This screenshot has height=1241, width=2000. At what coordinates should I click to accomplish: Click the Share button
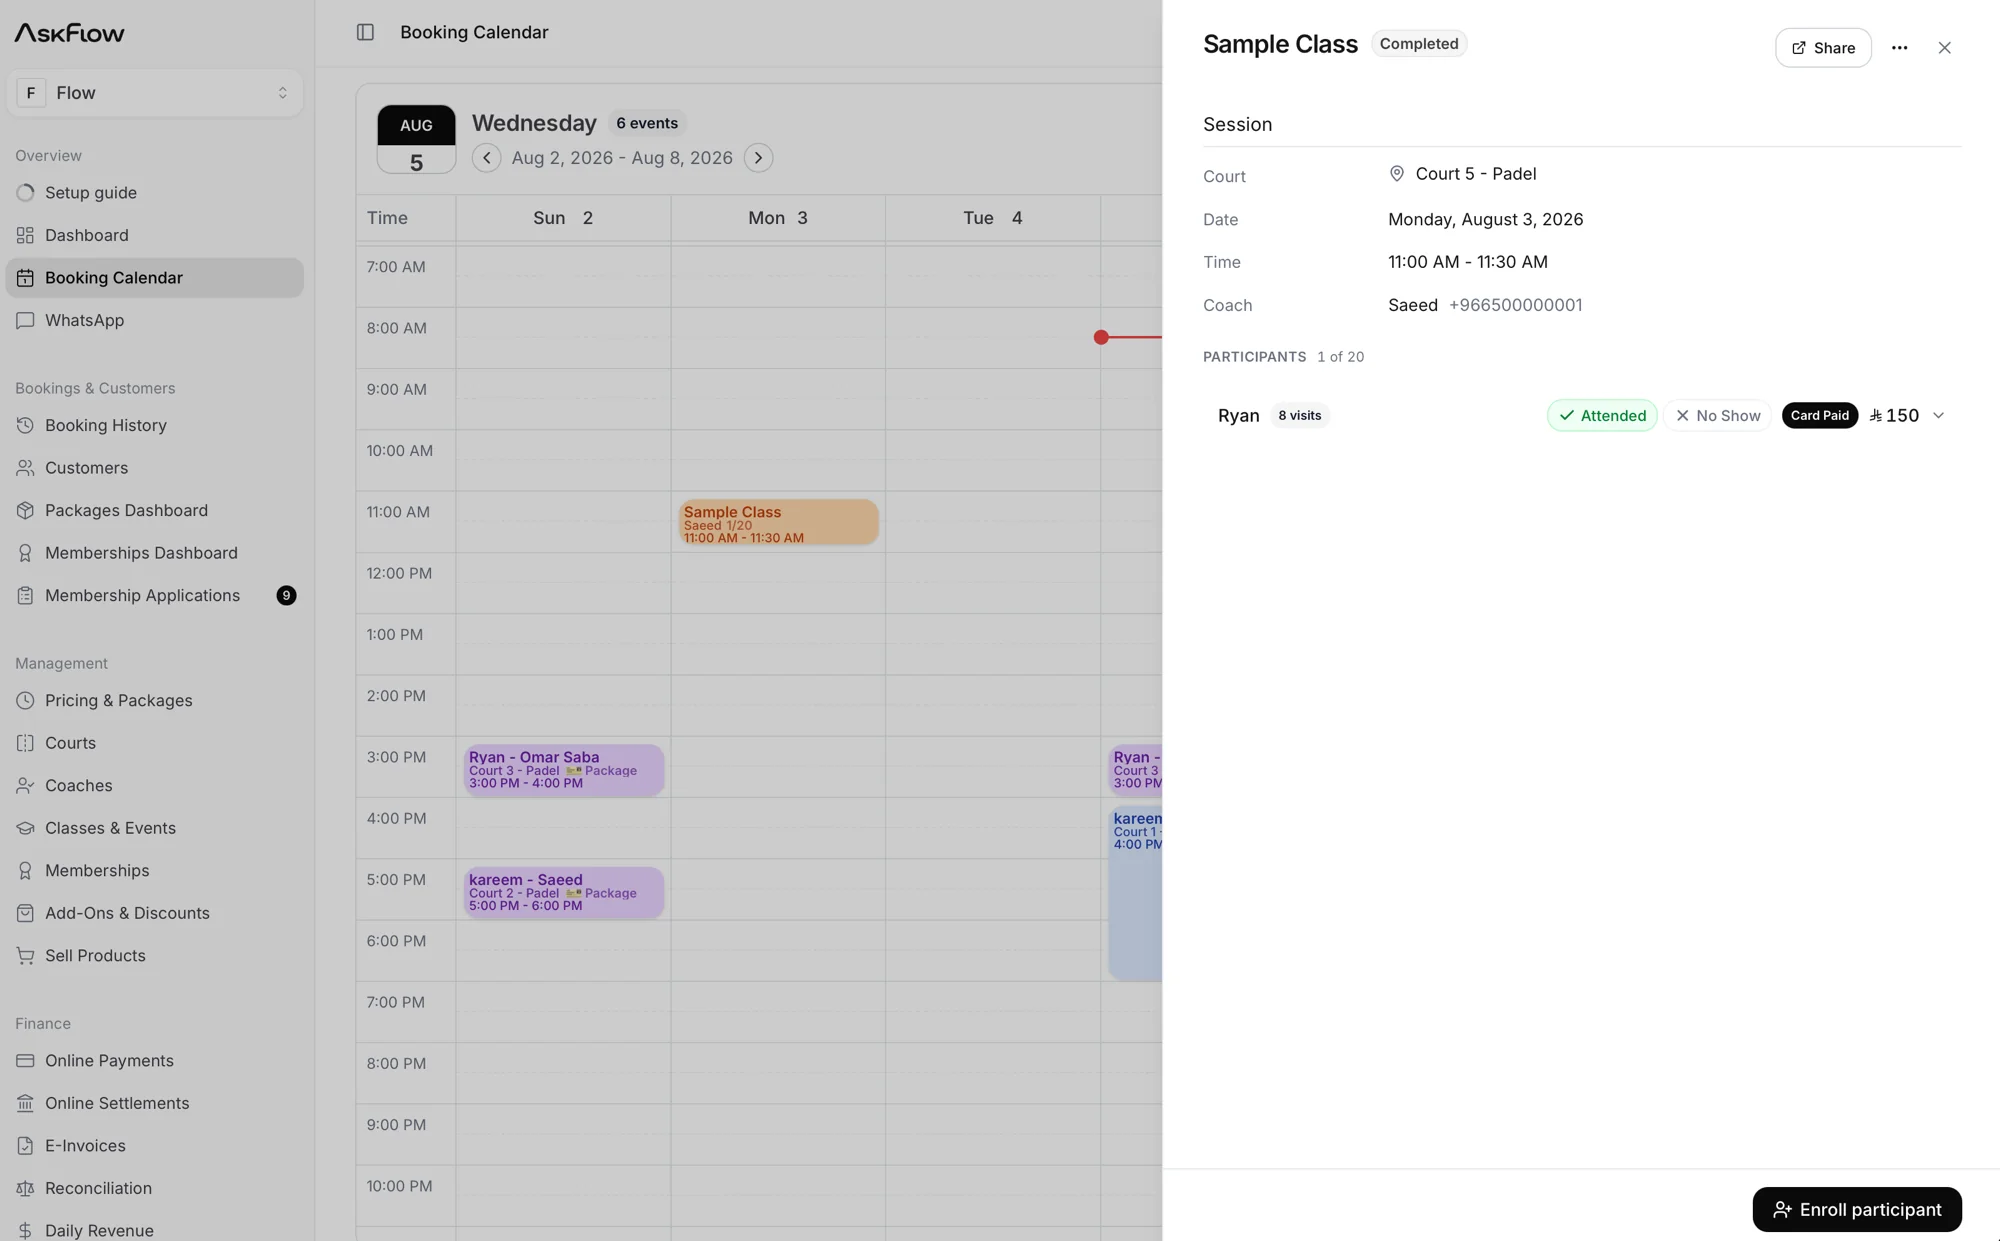tap(1823, 48)
